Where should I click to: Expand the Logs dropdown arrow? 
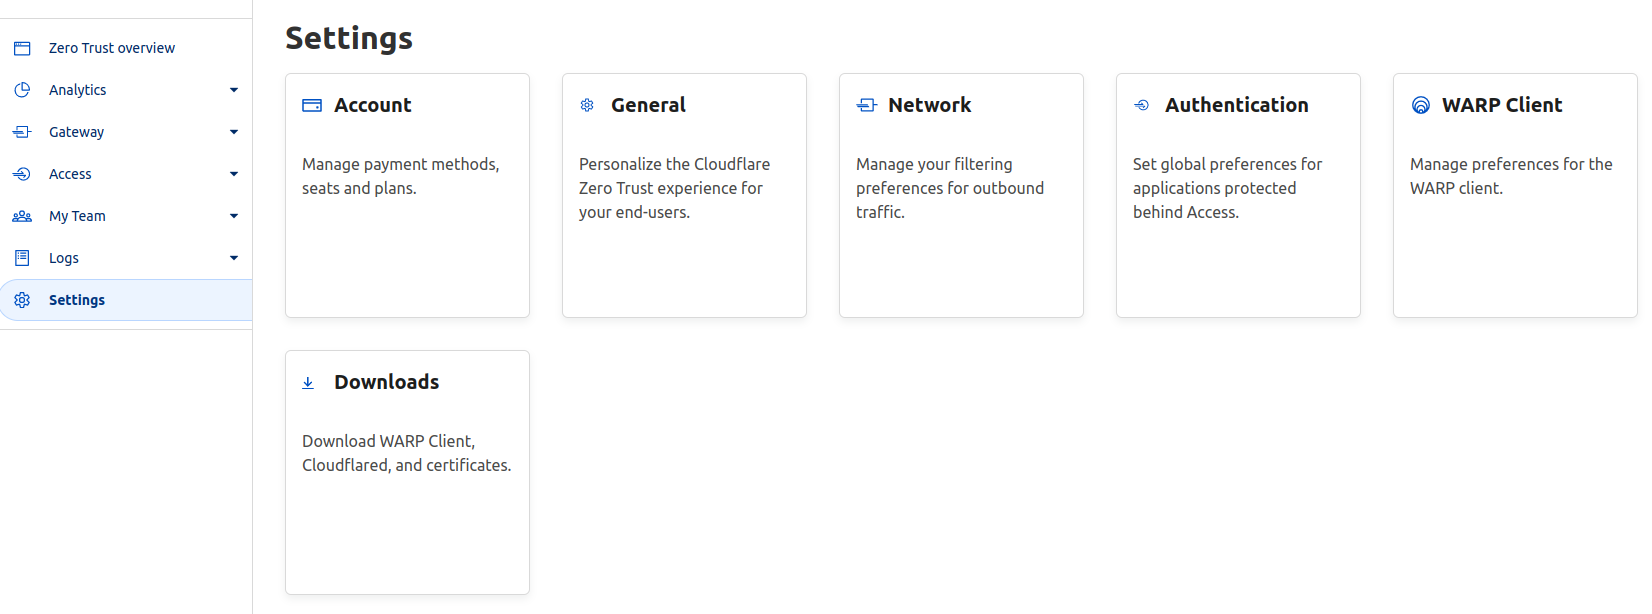234,257
